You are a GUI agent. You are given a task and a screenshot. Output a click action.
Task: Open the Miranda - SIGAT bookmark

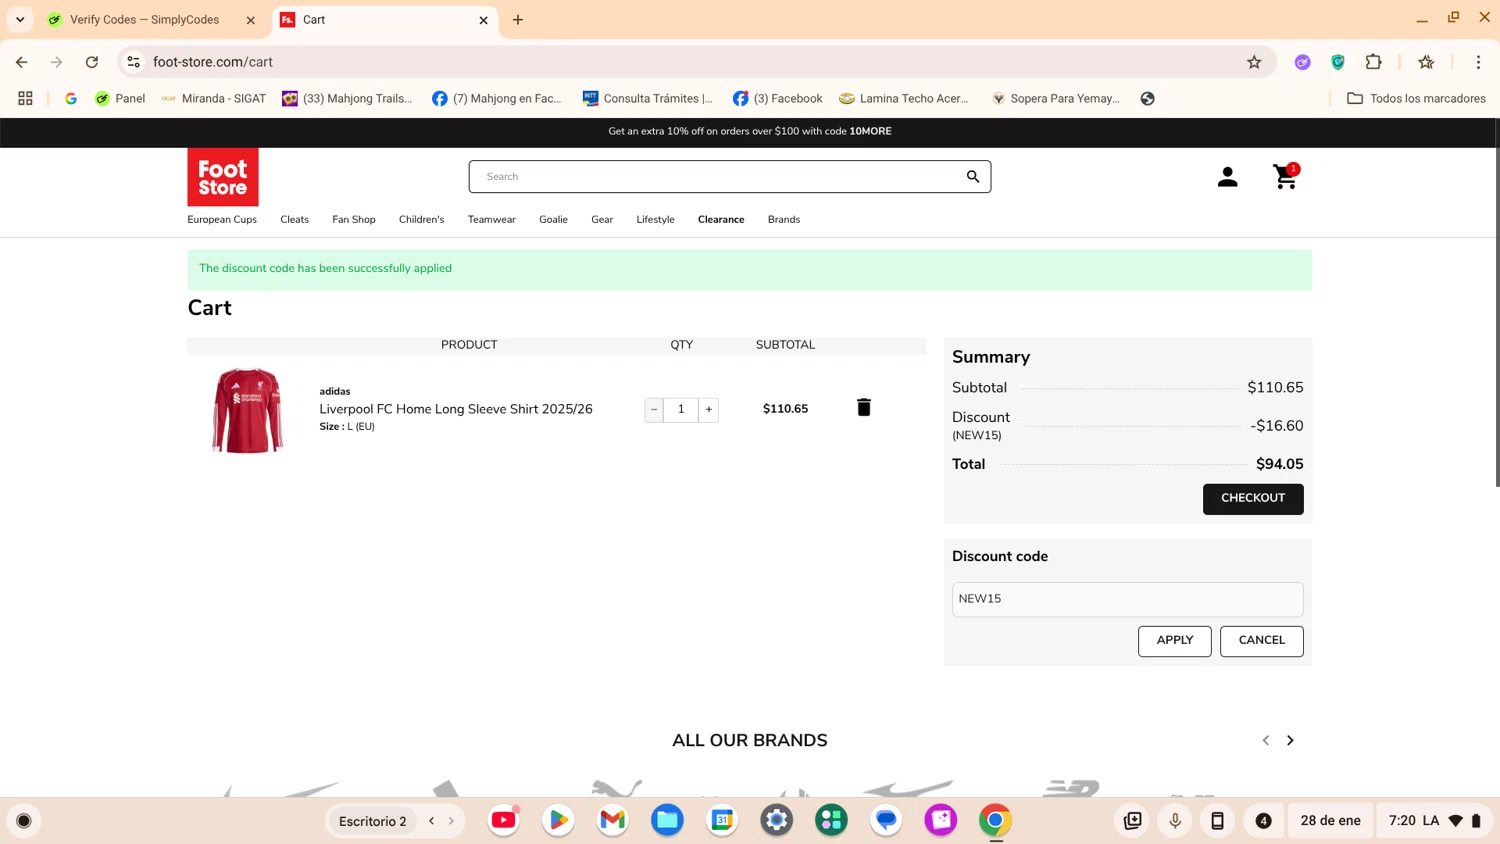pyautogui.click(x=213, y=98)
